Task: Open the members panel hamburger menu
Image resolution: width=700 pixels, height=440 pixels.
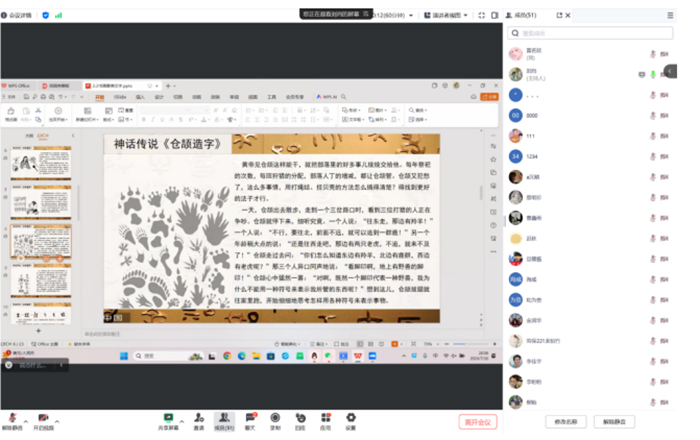Action: pyautogui.click(x=670, y=15)
